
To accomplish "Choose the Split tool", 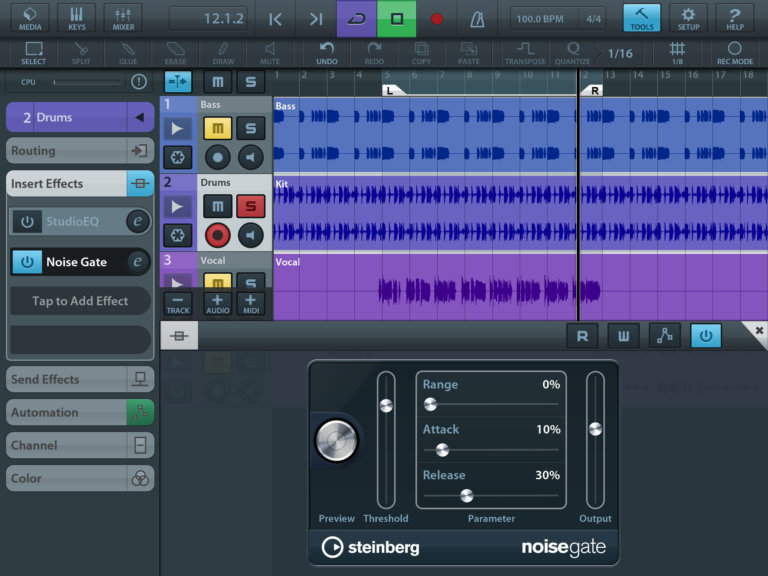I will 81,53.
